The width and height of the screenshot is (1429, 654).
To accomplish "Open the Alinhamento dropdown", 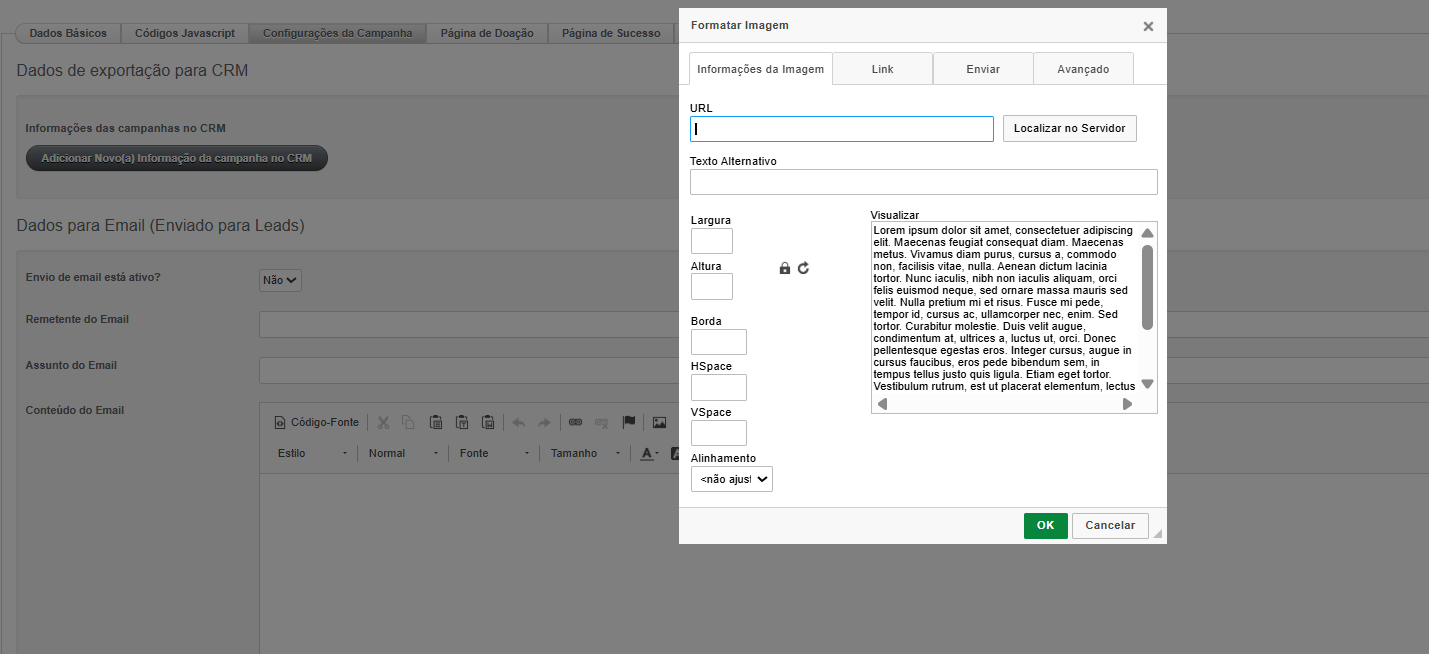I will (x=732, y=480).
